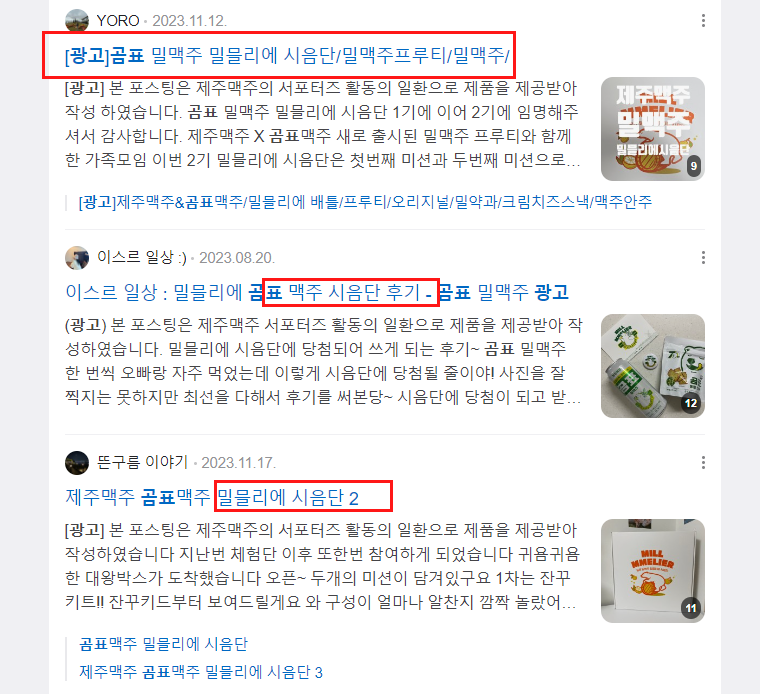Open more options for 이스르 일상 post
Screen dimensions: 760x694
[703, 257]
